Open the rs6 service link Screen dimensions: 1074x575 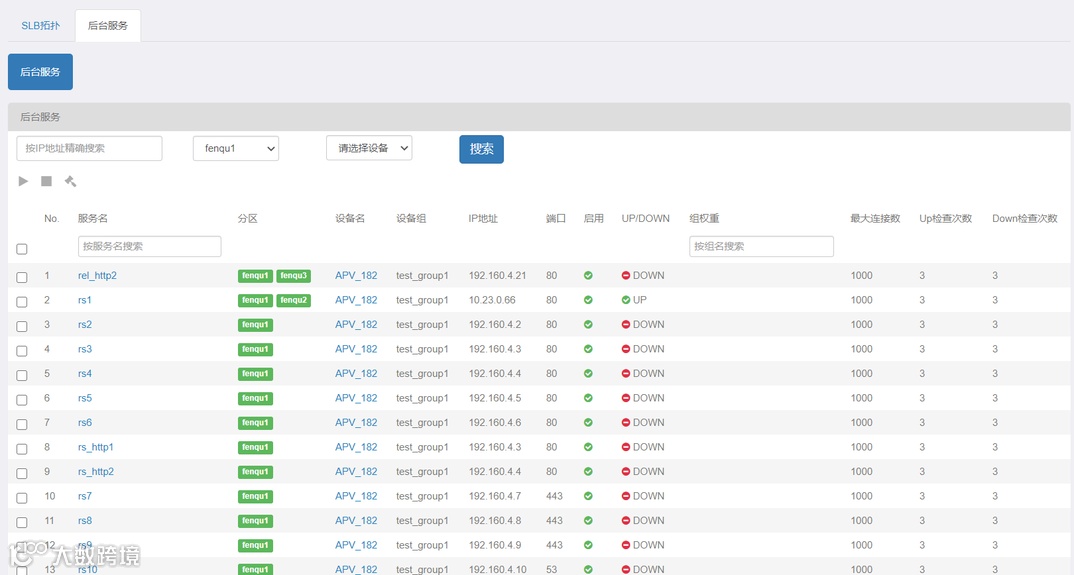click(85, 423)
